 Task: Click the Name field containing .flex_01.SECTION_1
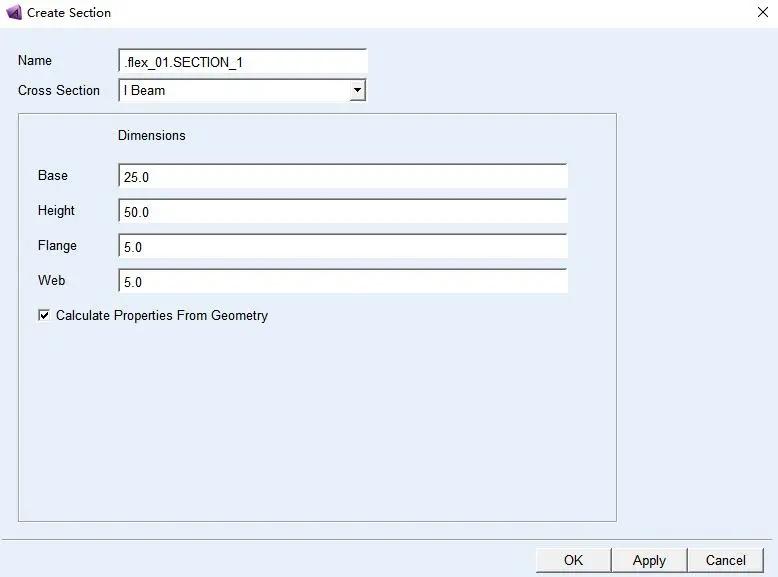coord(242,62)
